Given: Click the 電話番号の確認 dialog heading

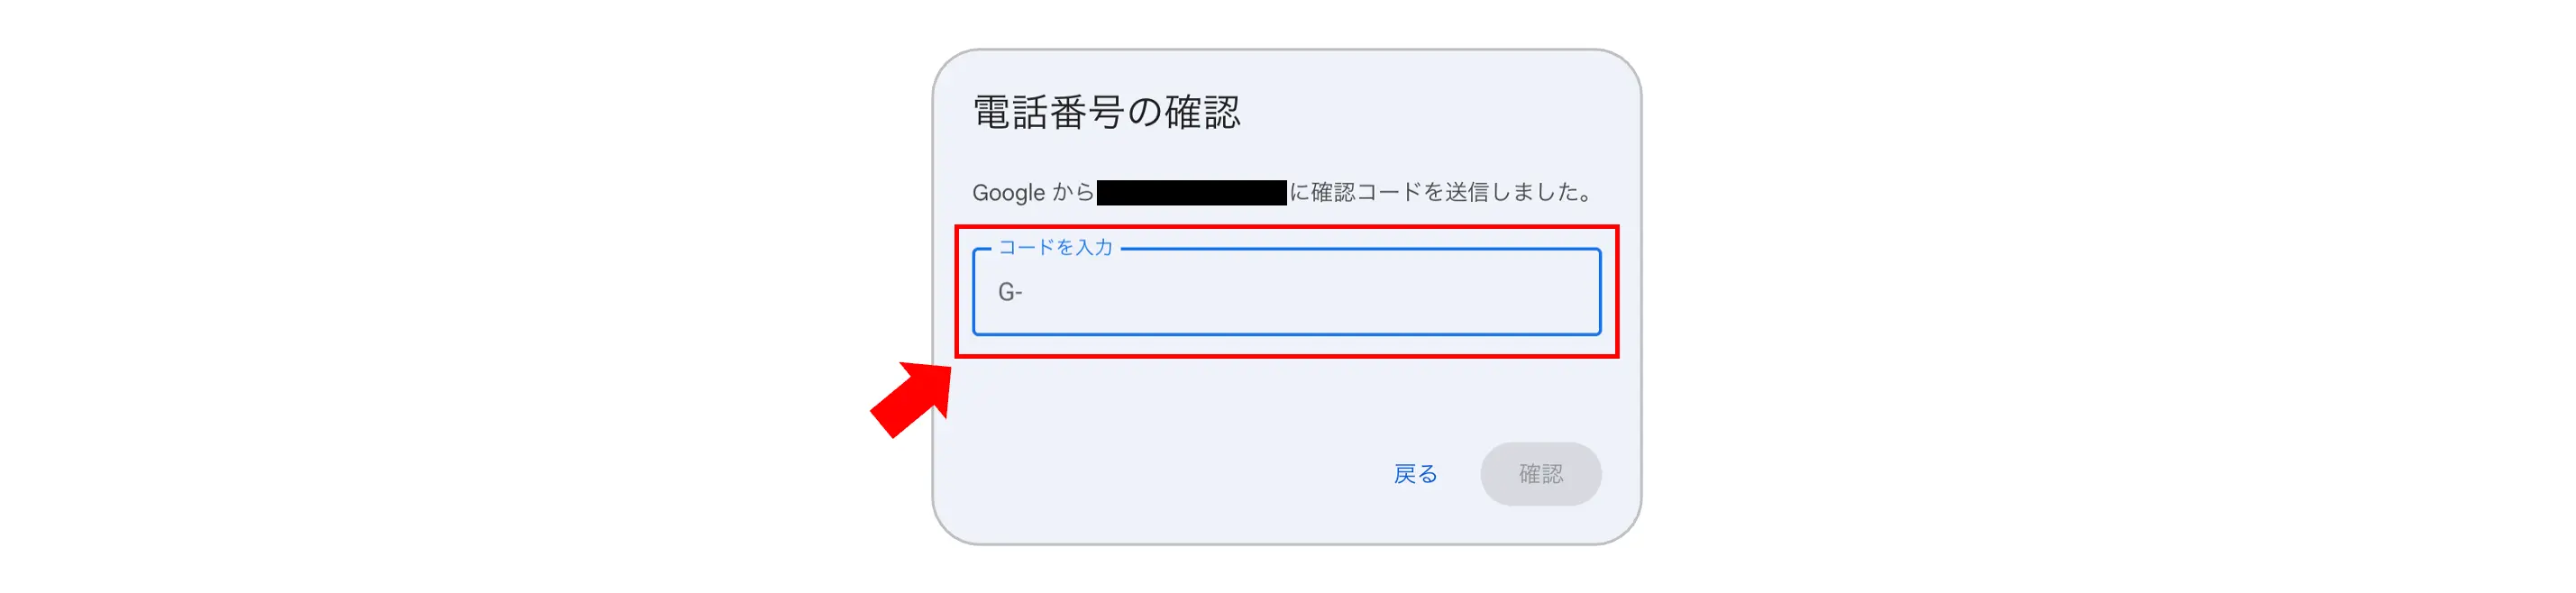Looking at the screenshot, I should point(1106,112).
